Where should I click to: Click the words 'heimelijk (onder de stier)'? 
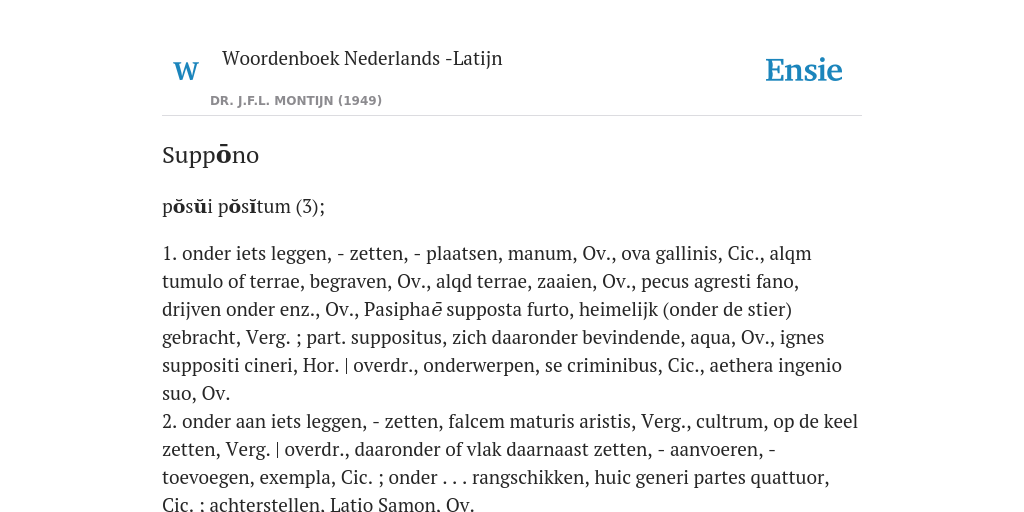pyautogui.click(x=685, y=310)
